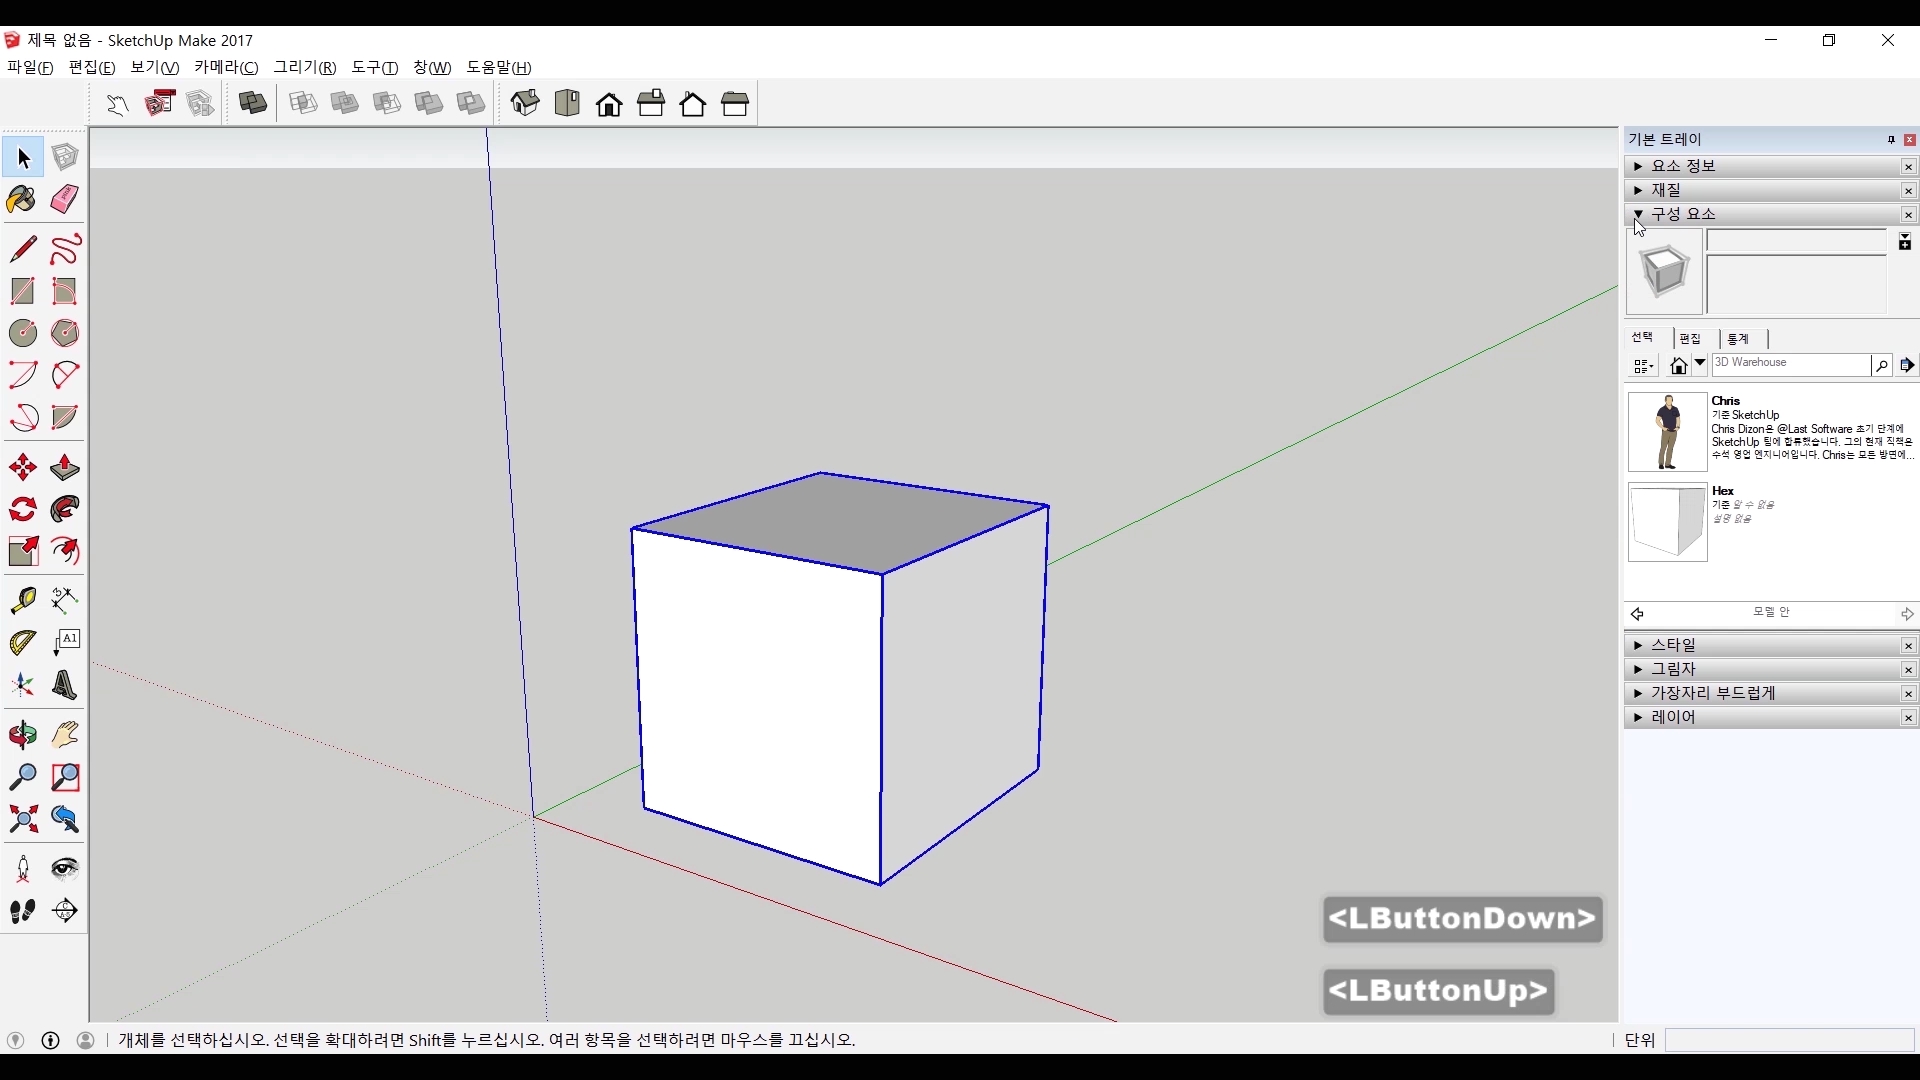Click the 3D Warehouse search button
Image resolution: width=1920 pixels, height=1080 pixels.
pos(1881,366)
